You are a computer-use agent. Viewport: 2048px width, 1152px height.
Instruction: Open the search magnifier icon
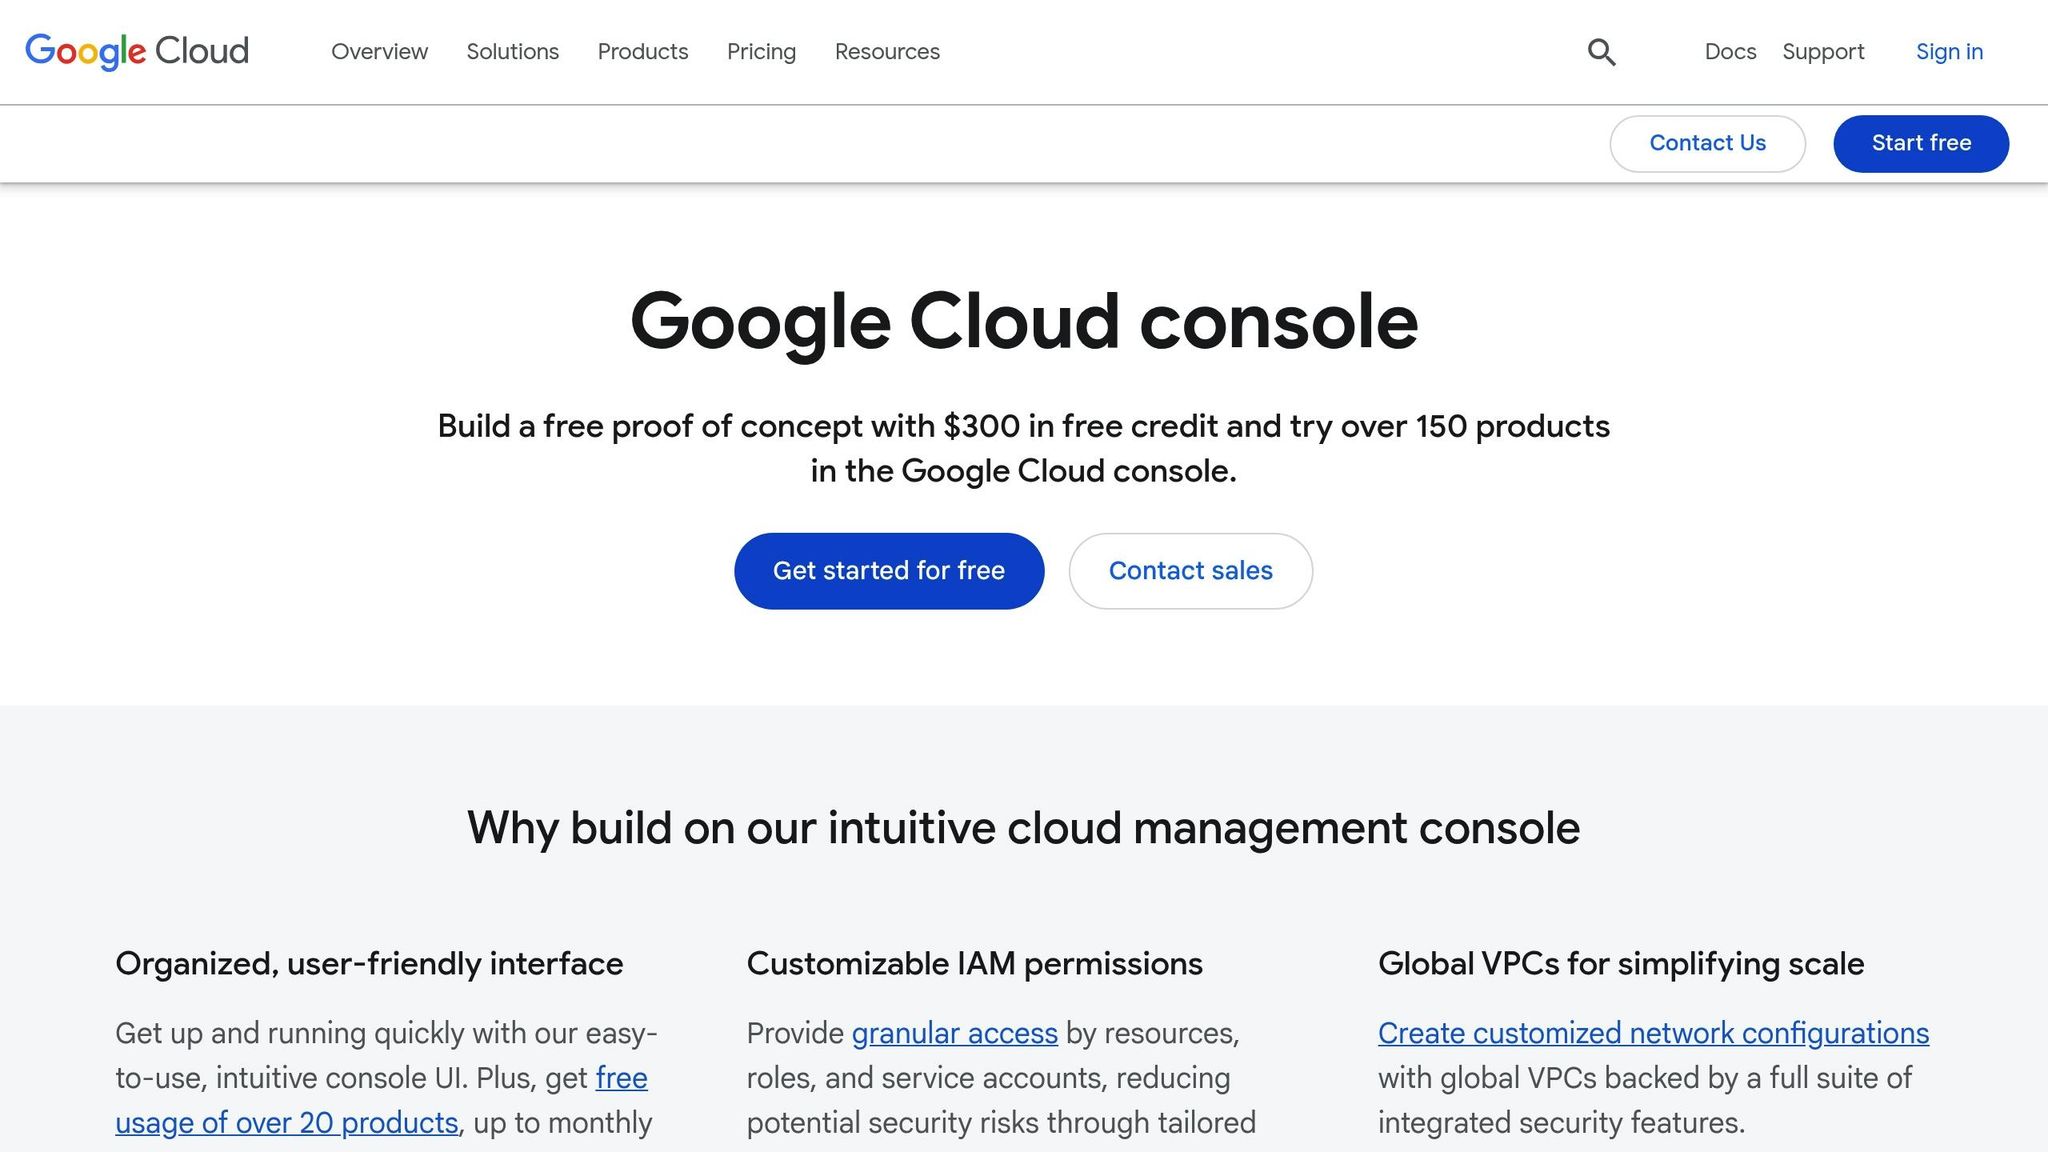[1601, 52]
